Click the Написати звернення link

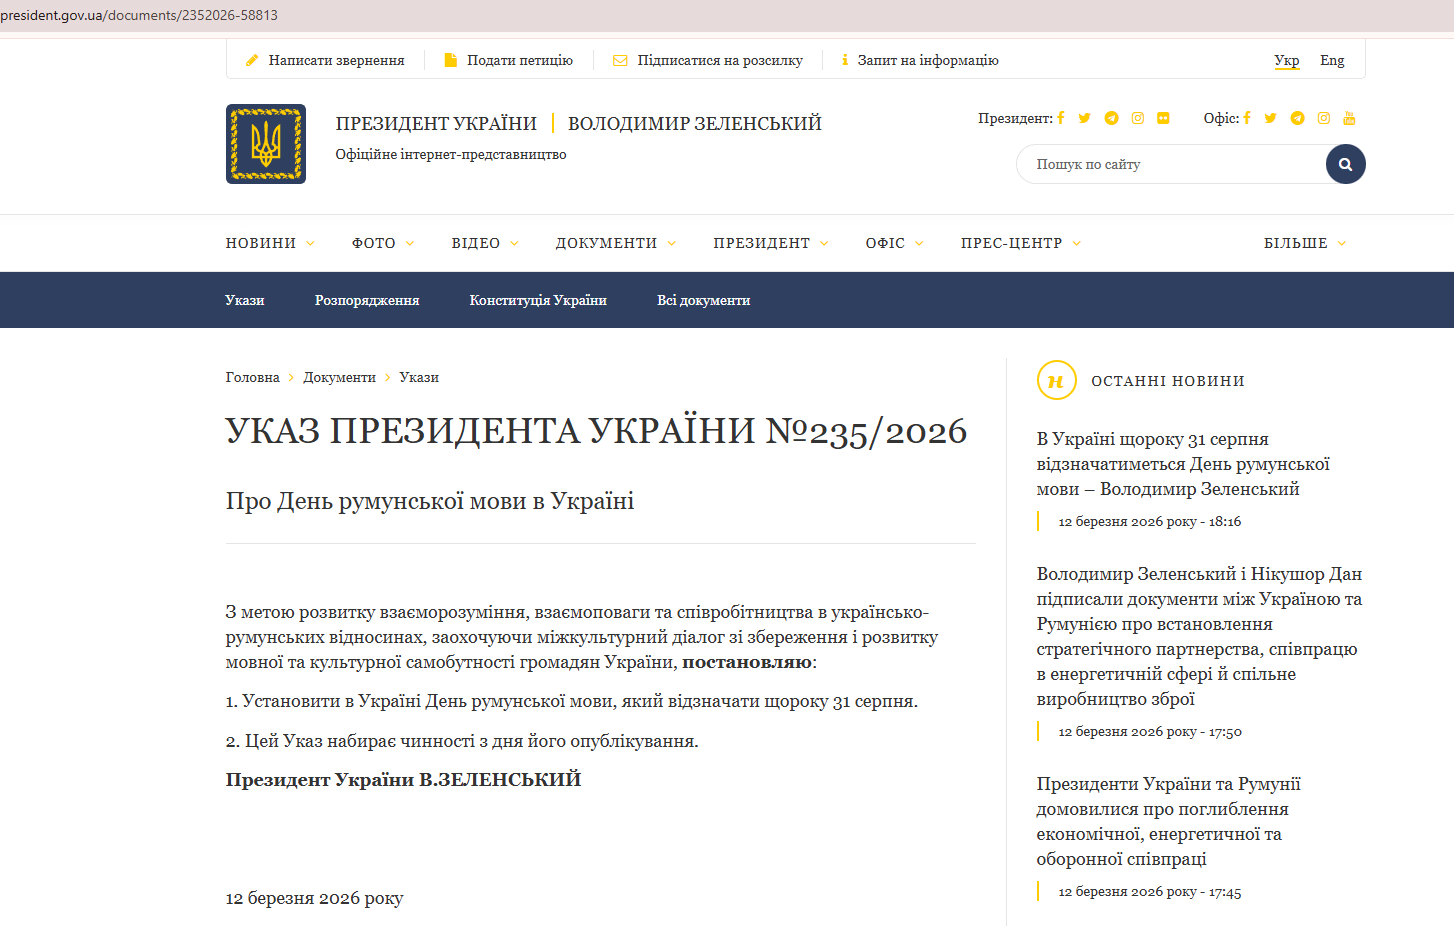[x=336, y=60]
